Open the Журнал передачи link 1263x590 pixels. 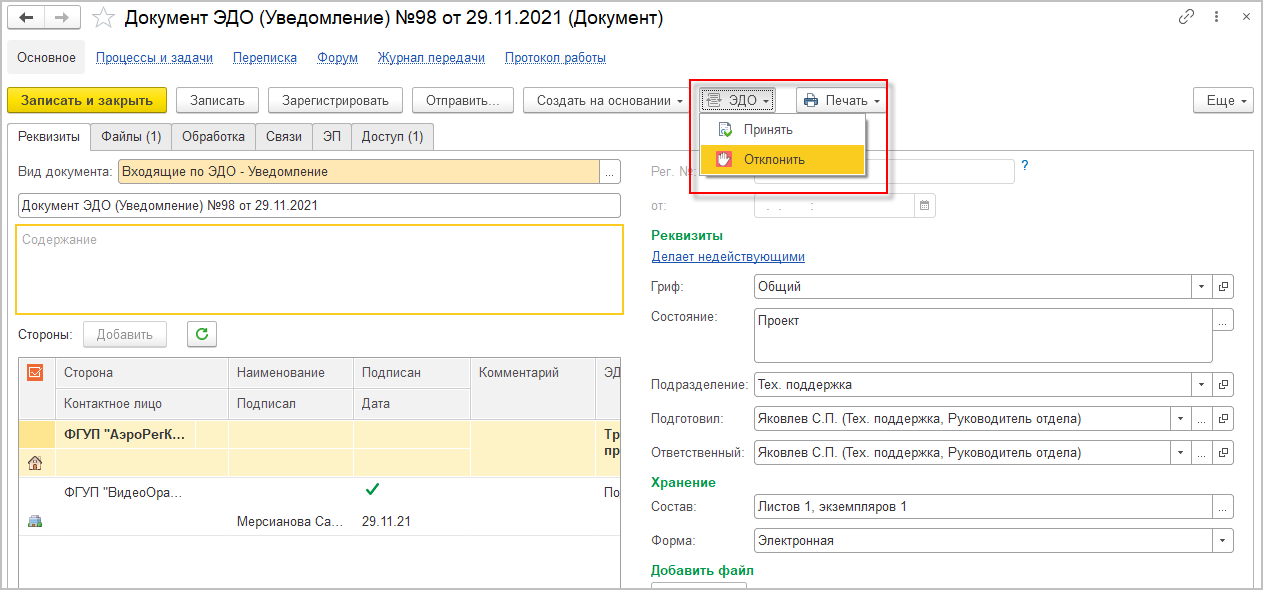point(431,58)
